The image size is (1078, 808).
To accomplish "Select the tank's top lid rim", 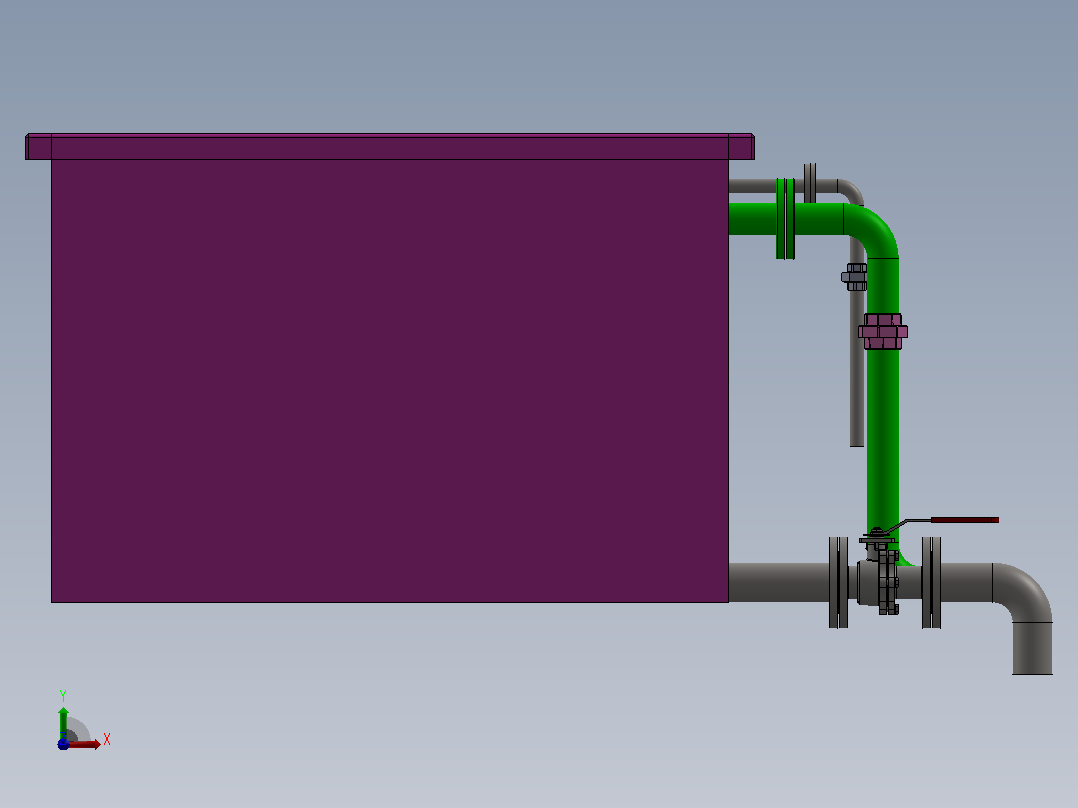I will (x=390, y=146).
